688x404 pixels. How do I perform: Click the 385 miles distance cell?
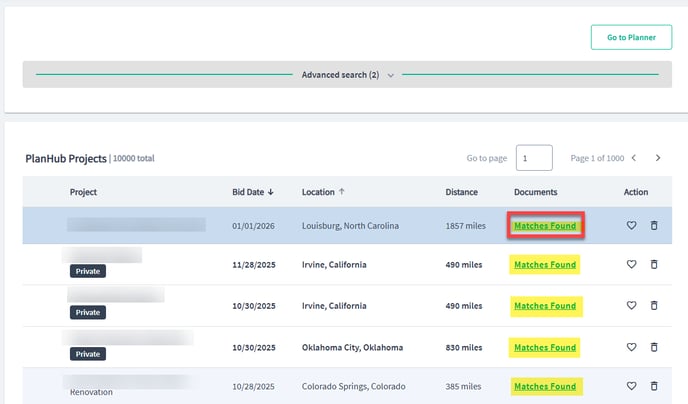pyautogui.click(x=463, y=386)
